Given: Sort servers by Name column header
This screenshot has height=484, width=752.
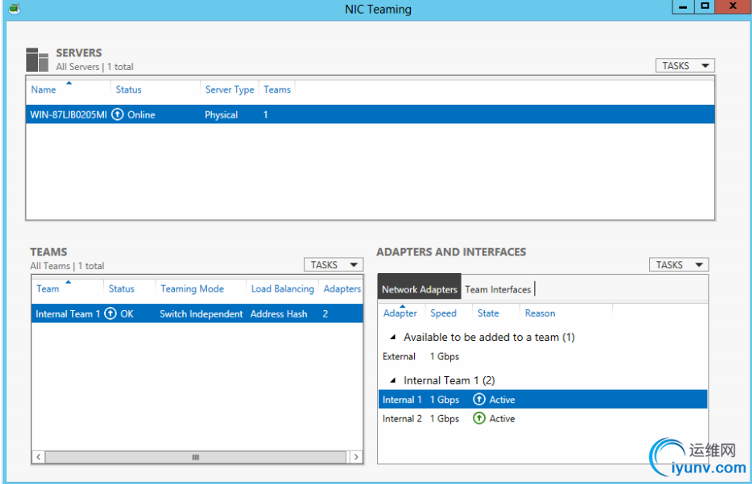Looking at the screenshot, I should [x=44, y=90].
